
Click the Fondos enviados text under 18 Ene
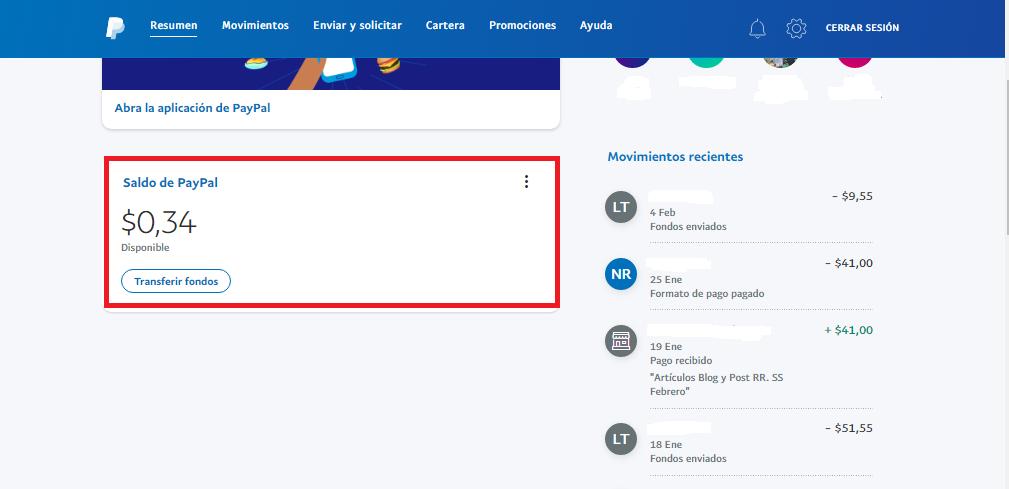[x=688, y=459]
